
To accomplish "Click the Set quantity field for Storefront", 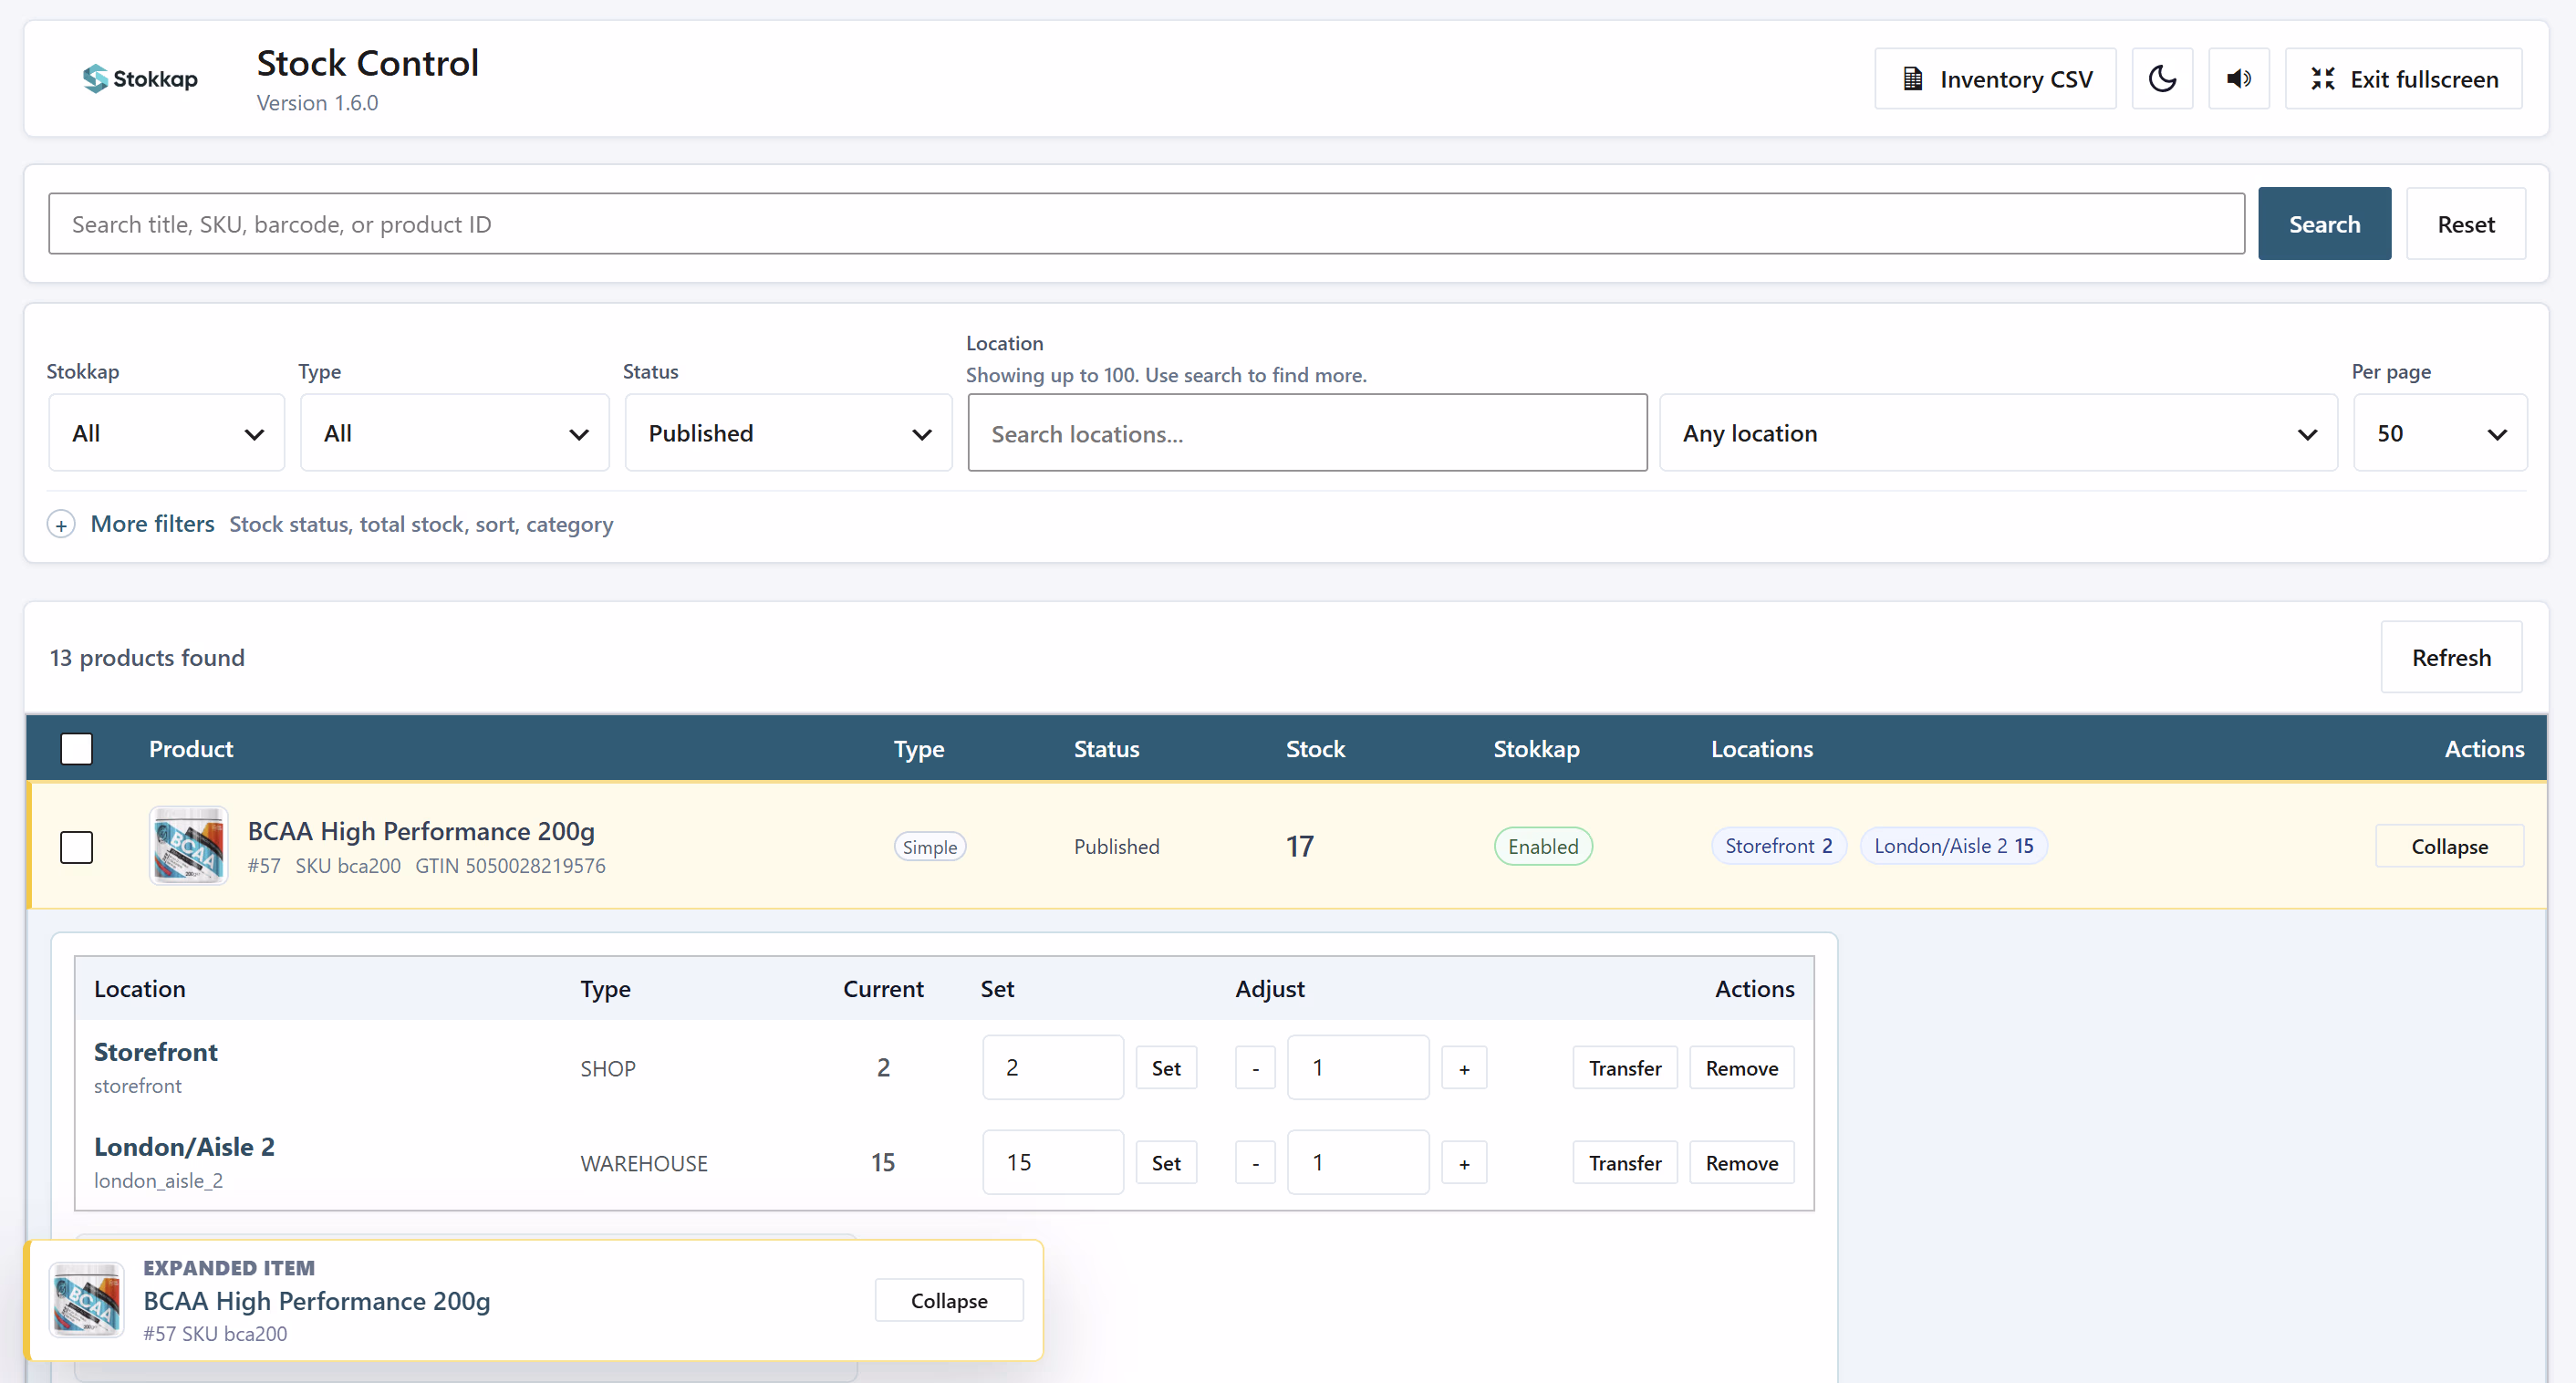I will [x=1052, y=1068].
